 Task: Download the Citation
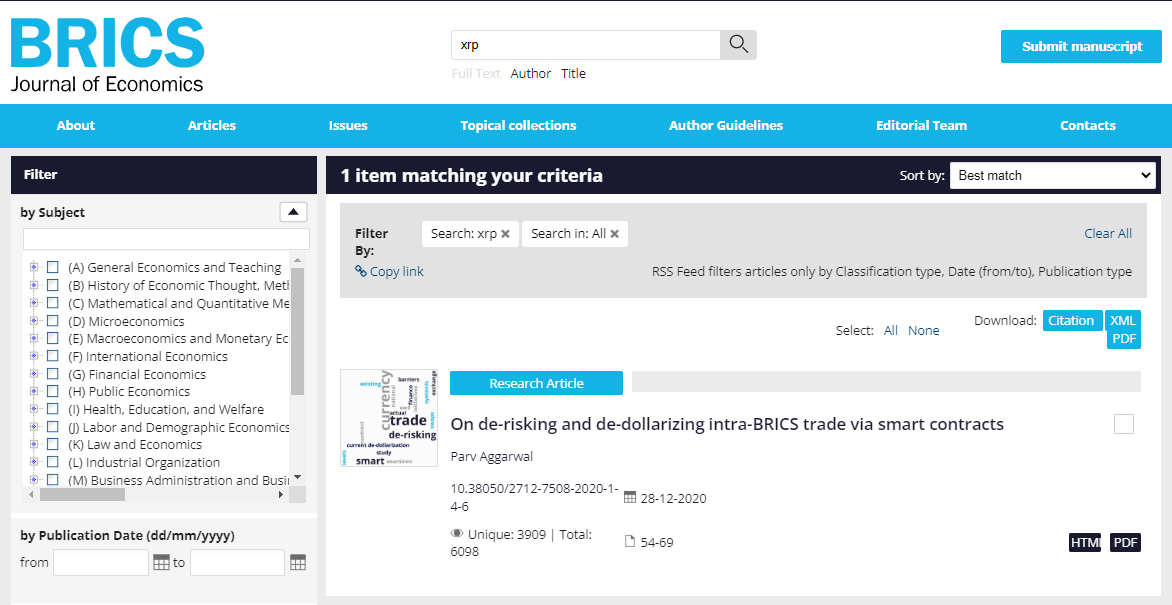(x=1071, y=320)
